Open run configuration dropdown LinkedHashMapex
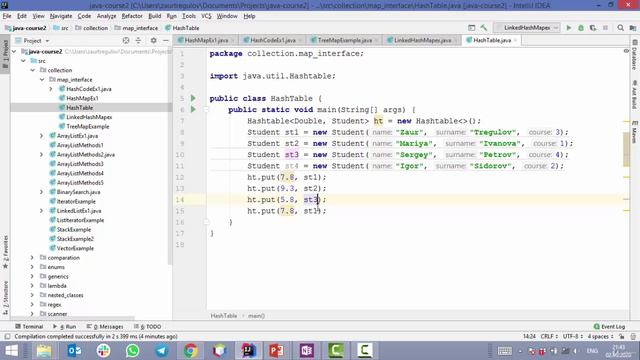 527,28
